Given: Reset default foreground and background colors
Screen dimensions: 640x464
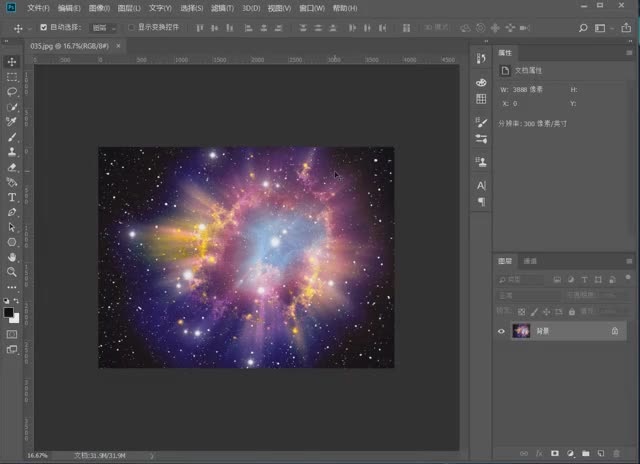Looking at the screenshot, I should tap(6, 301).
